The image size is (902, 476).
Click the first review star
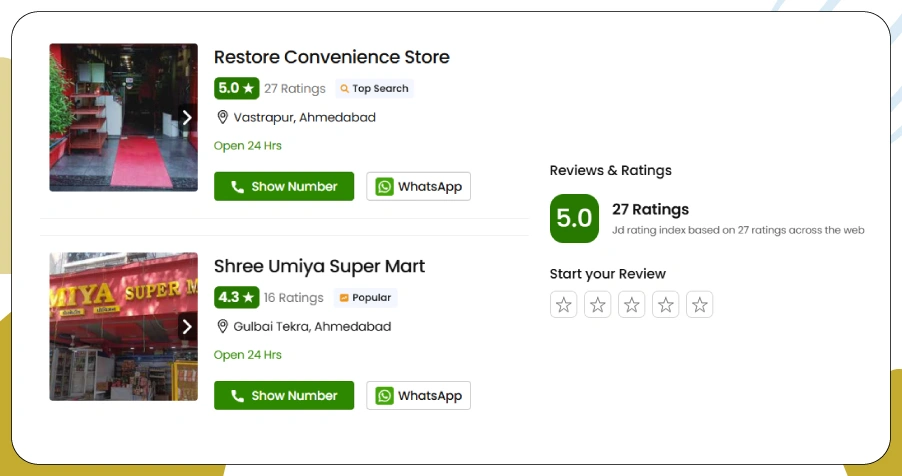tap(564, 305)
